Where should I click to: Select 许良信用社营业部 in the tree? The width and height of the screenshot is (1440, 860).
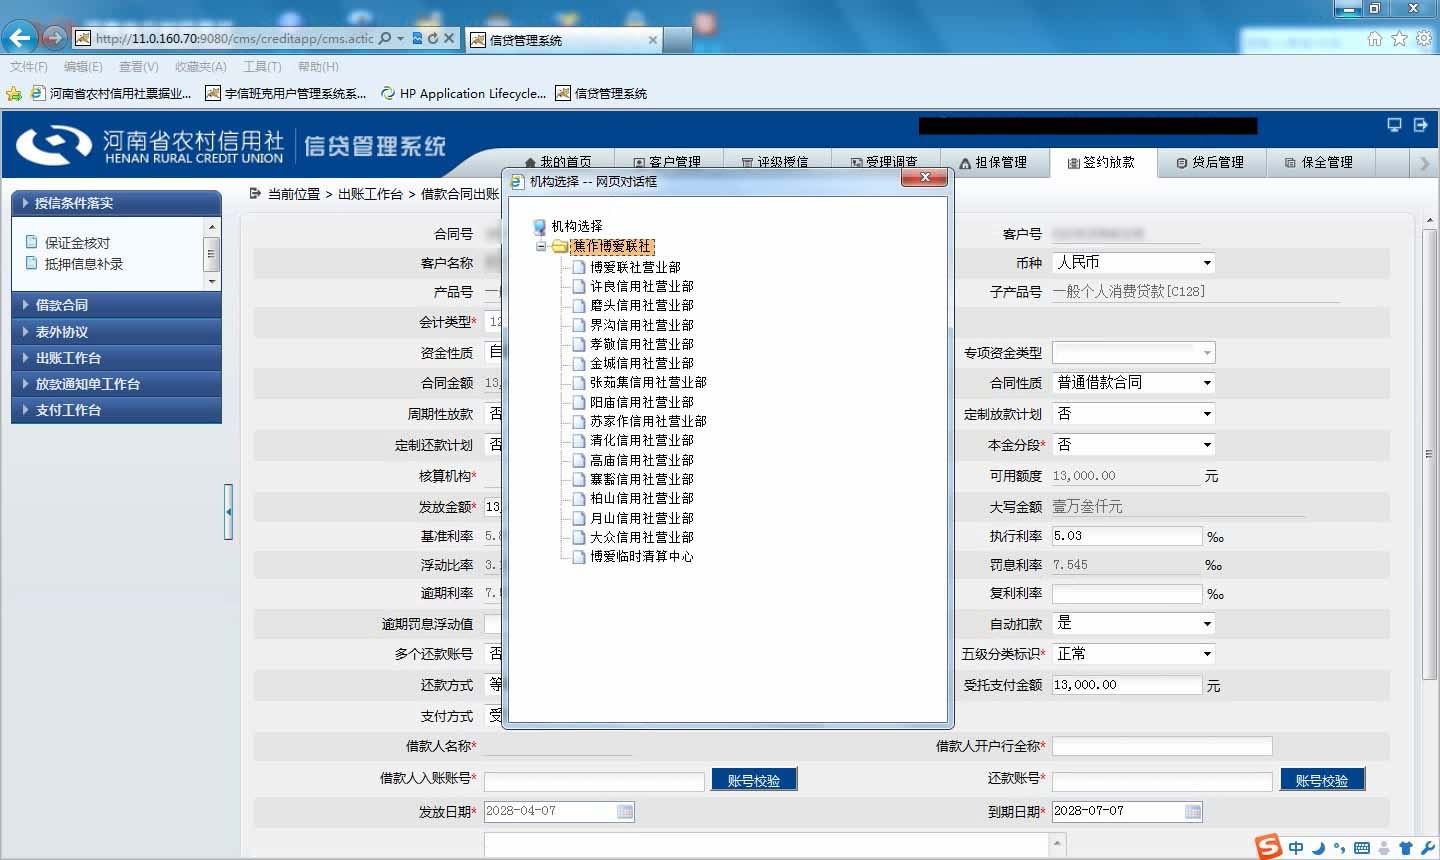[x=641, y=286]
